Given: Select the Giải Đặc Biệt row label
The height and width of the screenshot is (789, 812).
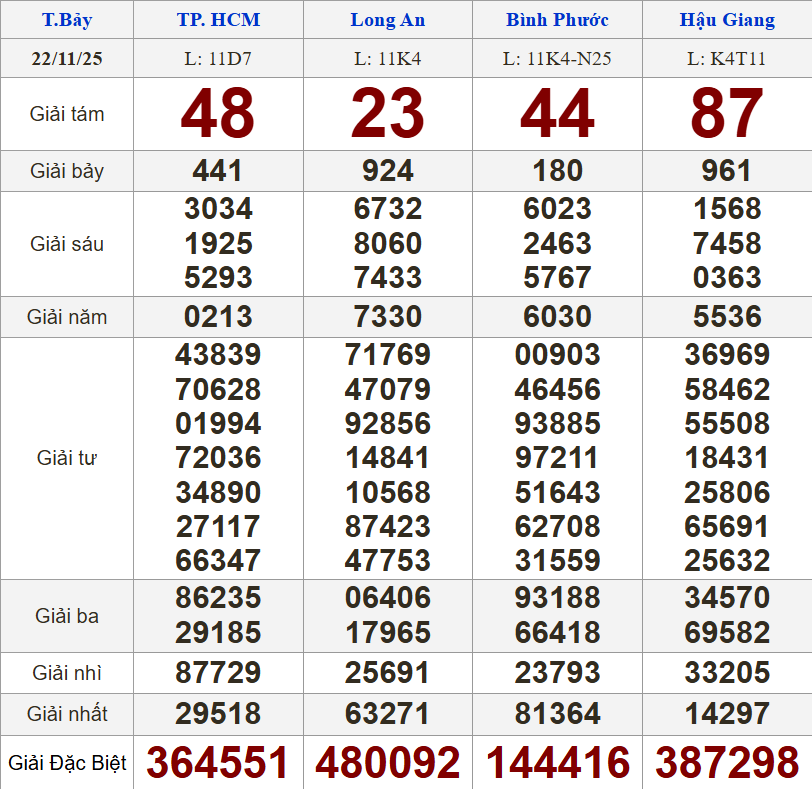Looking at the screenshot, I should (x=67, y=764).
